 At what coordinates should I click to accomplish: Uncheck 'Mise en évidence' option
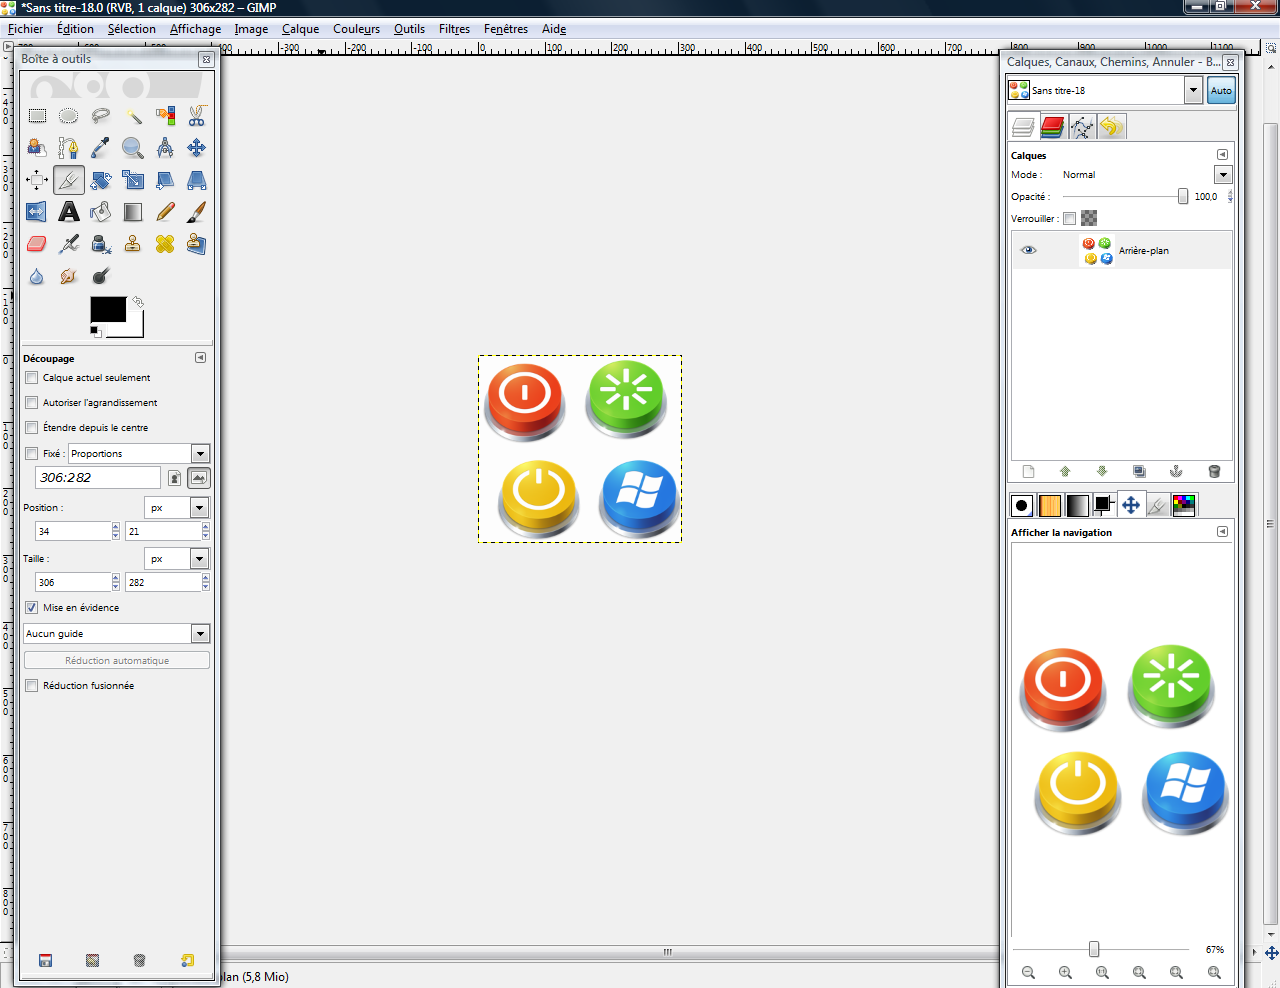coord(32,608)
